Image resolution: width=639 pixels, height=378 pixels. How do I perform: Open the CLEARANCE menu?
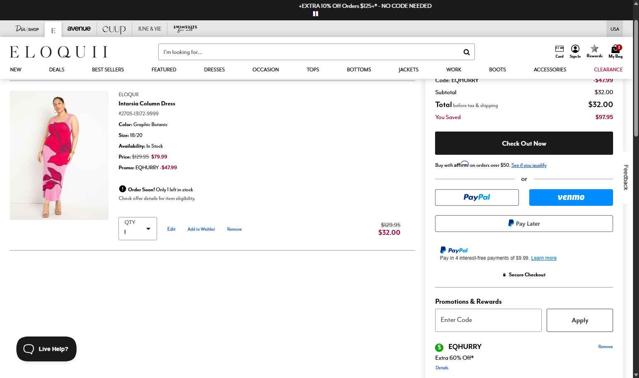(x=608, y=70)
